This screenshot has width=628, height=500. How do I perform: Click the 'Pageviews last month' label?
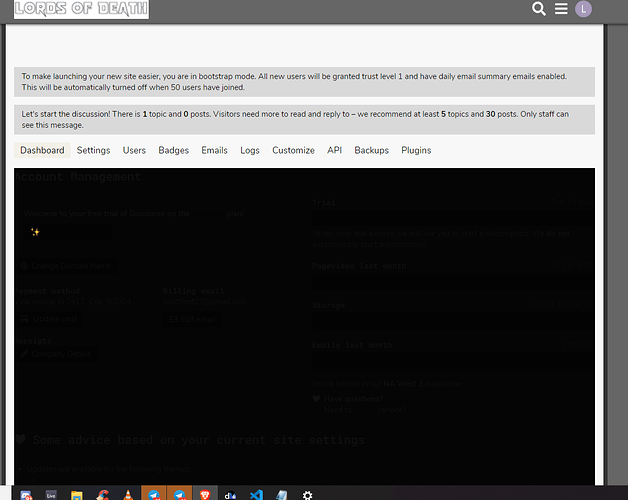(x=359, y=266)
